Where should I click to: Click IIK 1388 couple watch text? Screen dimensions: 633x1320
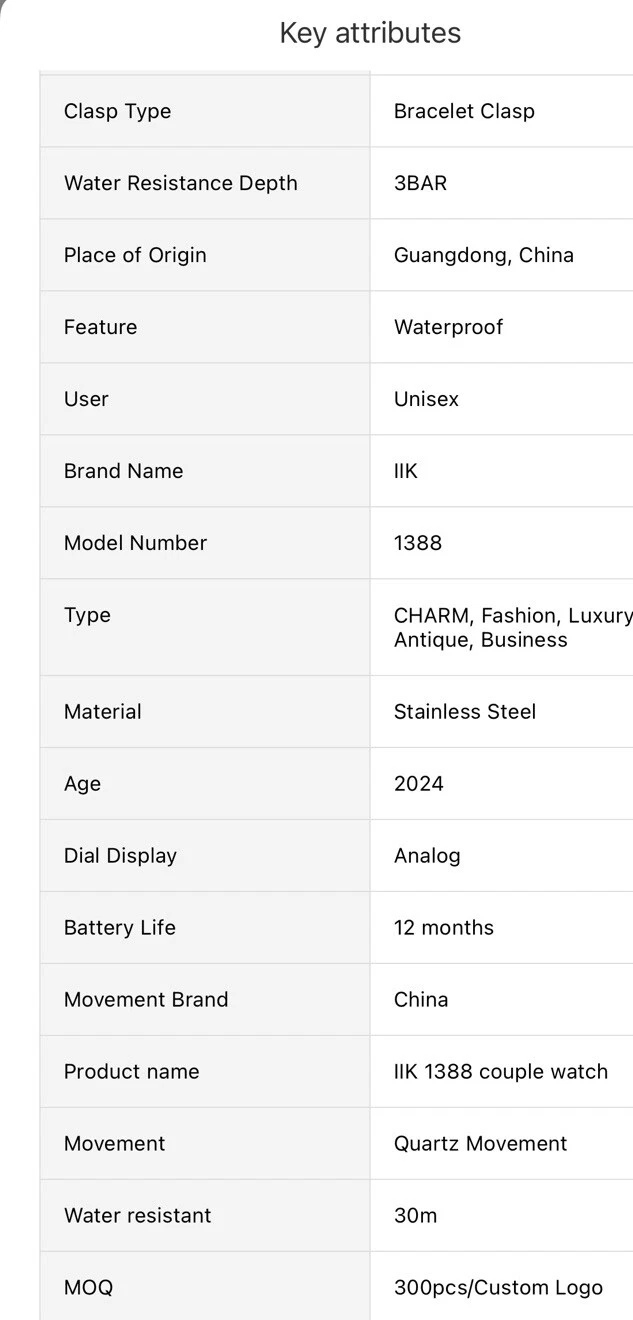click(501, 1072)
